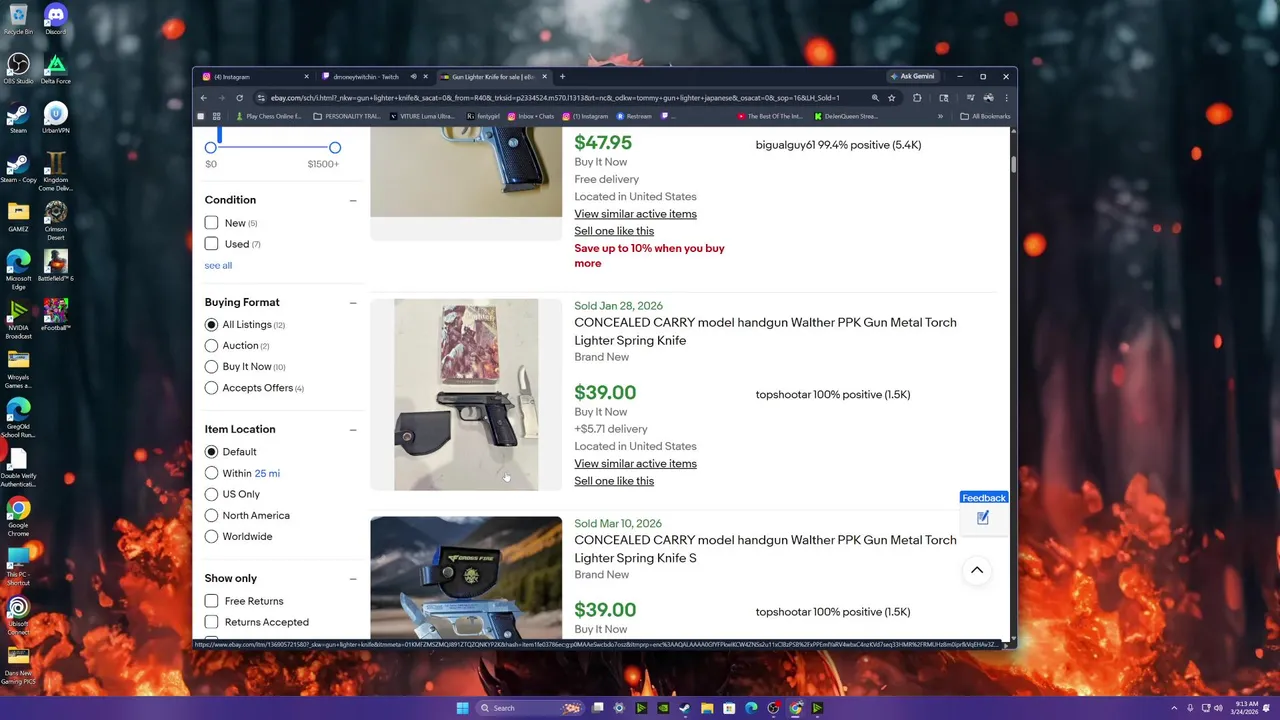Click View similar active items under $47.95 listing
This screenshot has width=1280, height=720.
[635, 214]
